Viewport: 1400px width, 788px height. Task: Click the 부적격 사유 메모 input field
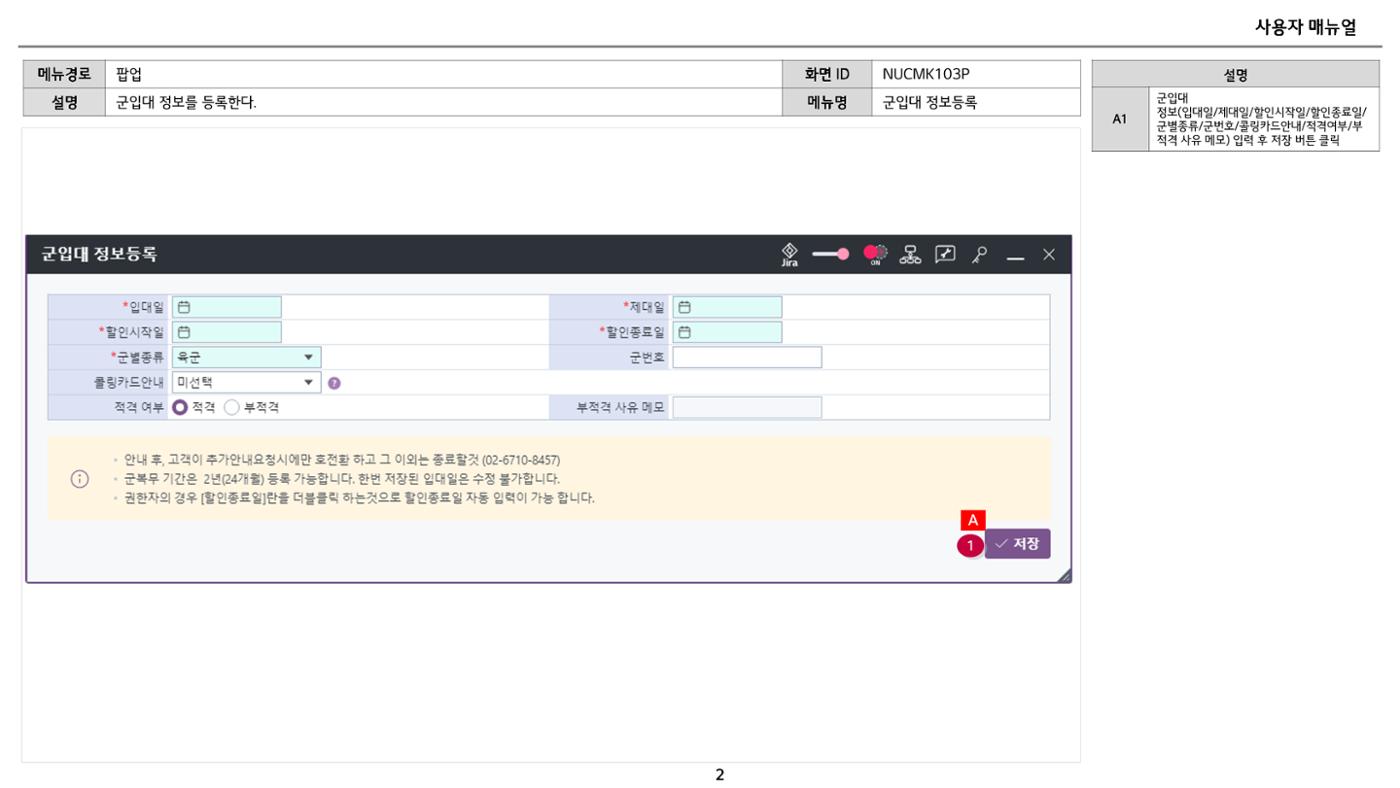[x=747, y=407]
